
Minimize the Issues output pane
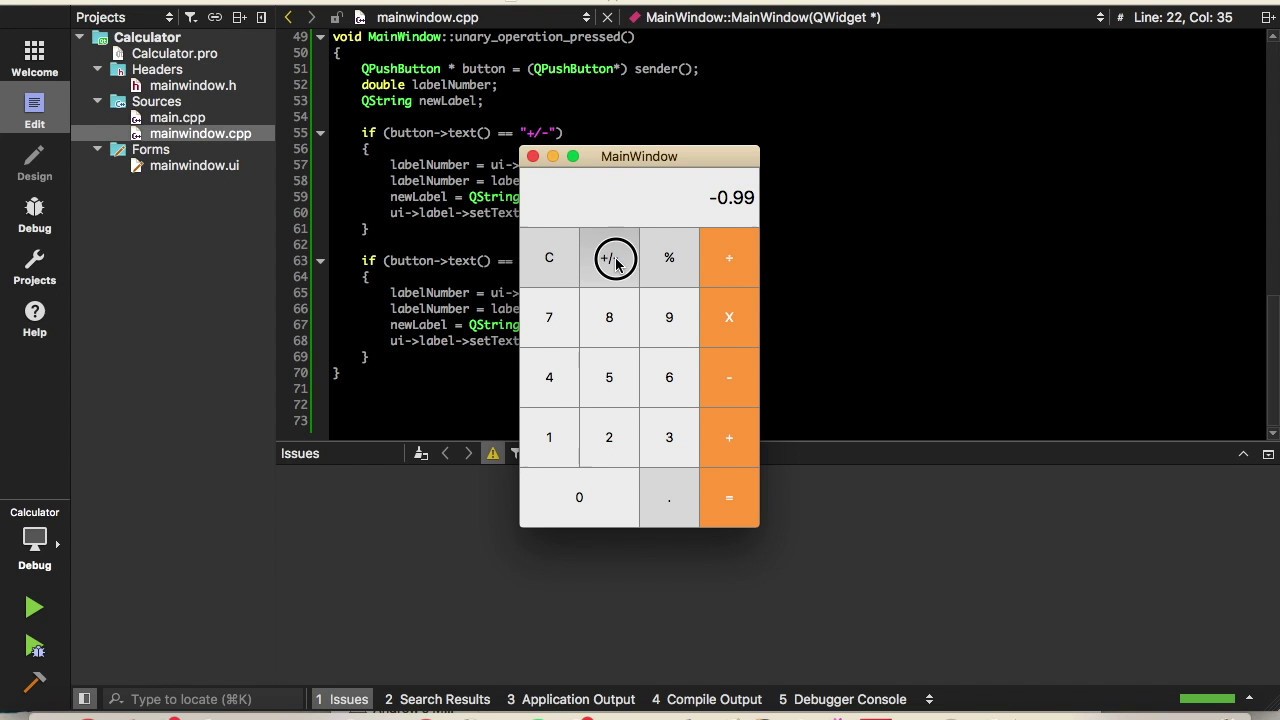[1243, 454]
